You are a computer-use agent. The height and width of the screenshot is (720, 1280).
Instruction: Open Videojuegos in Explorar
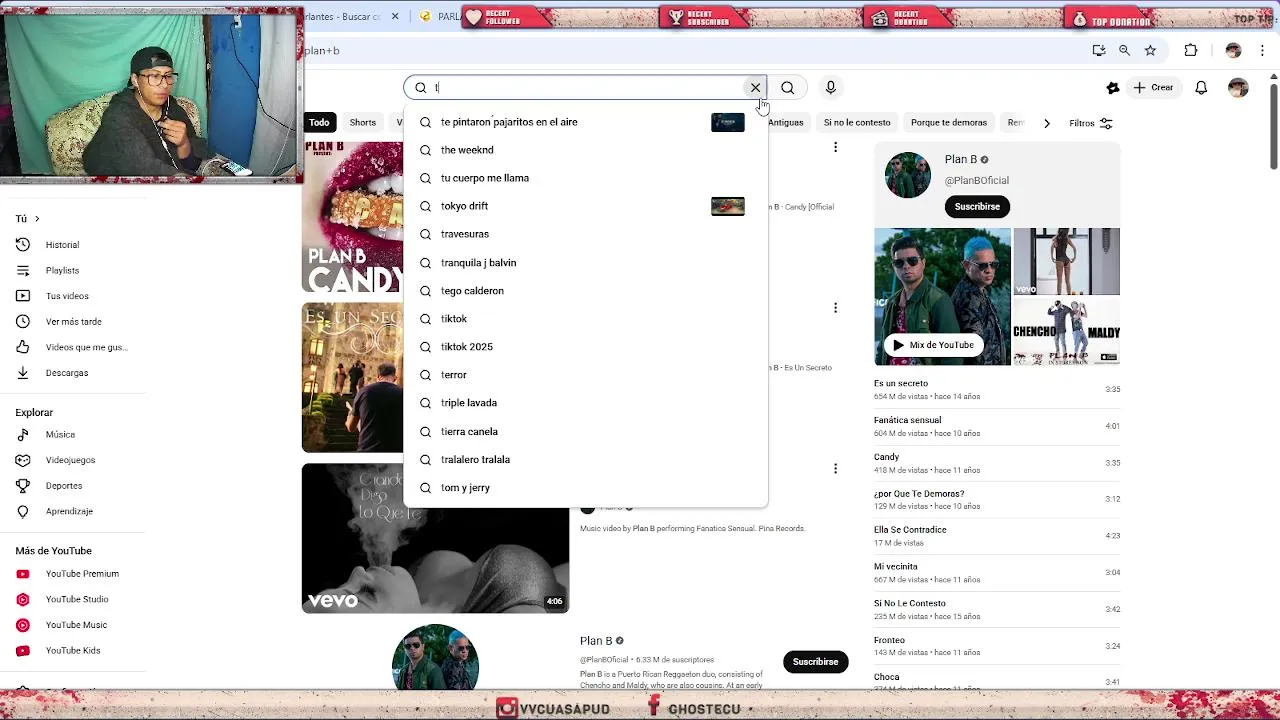70,460
